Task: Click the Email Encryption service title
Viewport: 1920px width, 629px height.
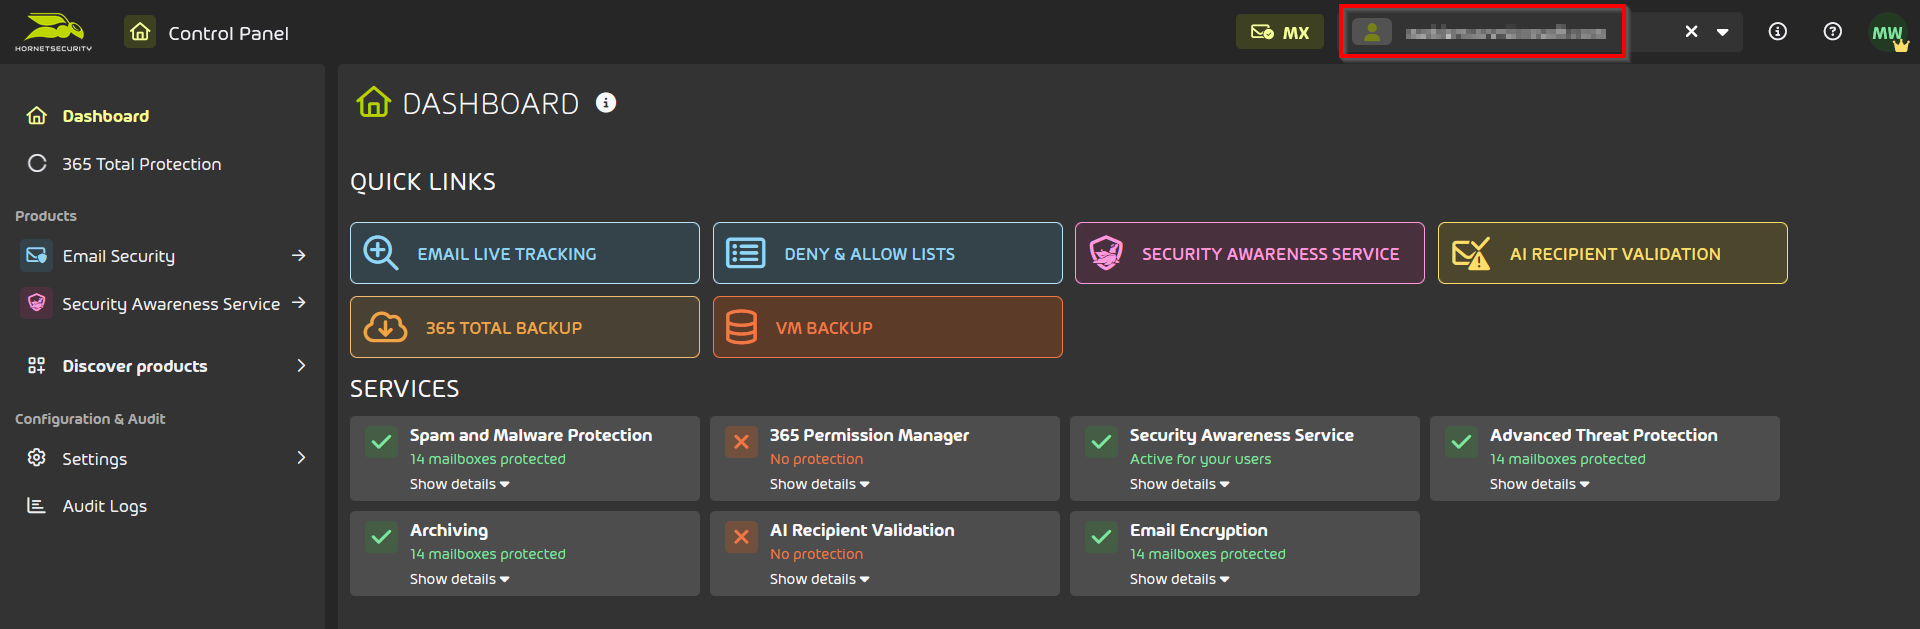Action: [x=1199, y=530]
